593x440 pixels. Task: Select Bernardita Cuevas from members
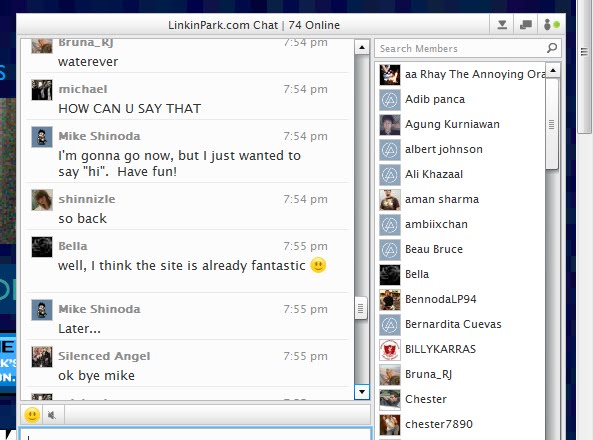tap(462, 324)
